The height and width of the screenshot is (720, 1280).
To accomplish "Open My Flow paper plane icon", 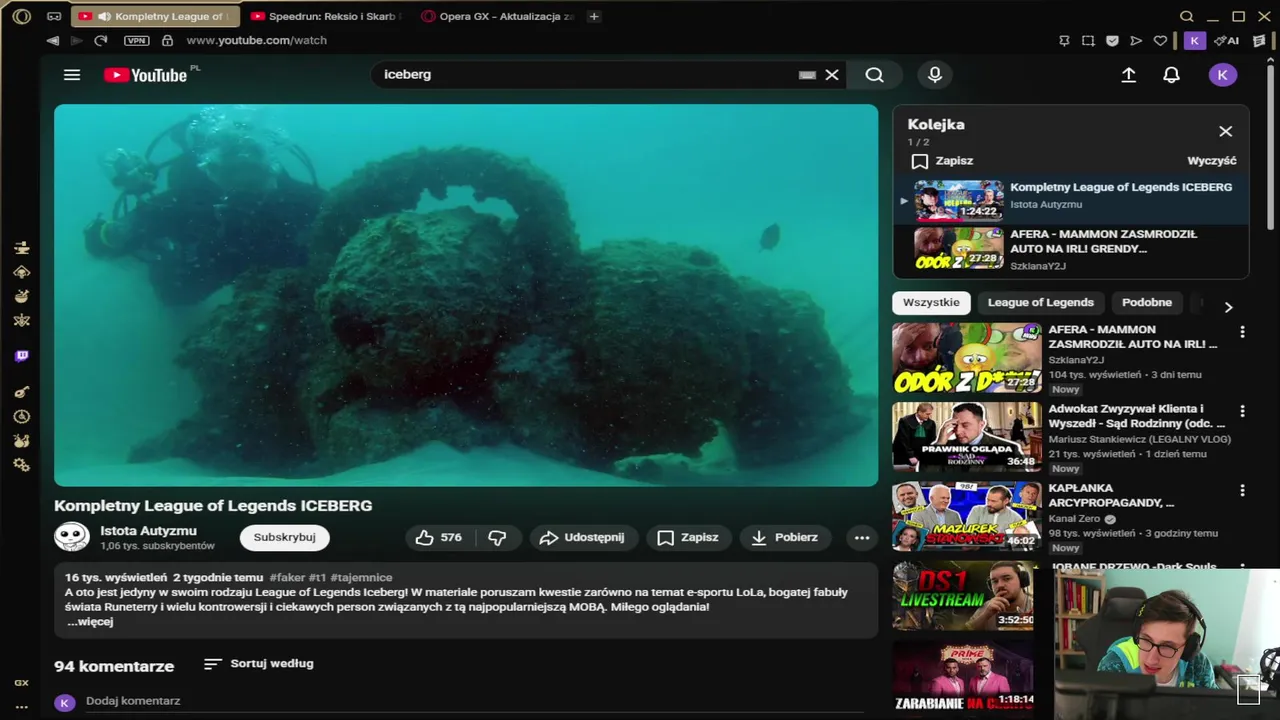I will click(x=1136, y=41).
